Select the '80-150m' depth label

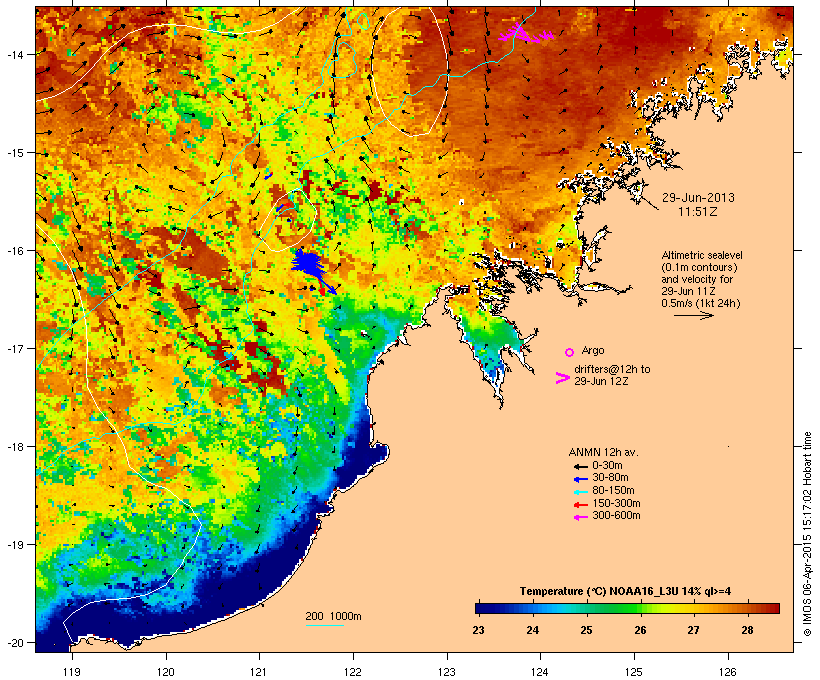(613, 491)
